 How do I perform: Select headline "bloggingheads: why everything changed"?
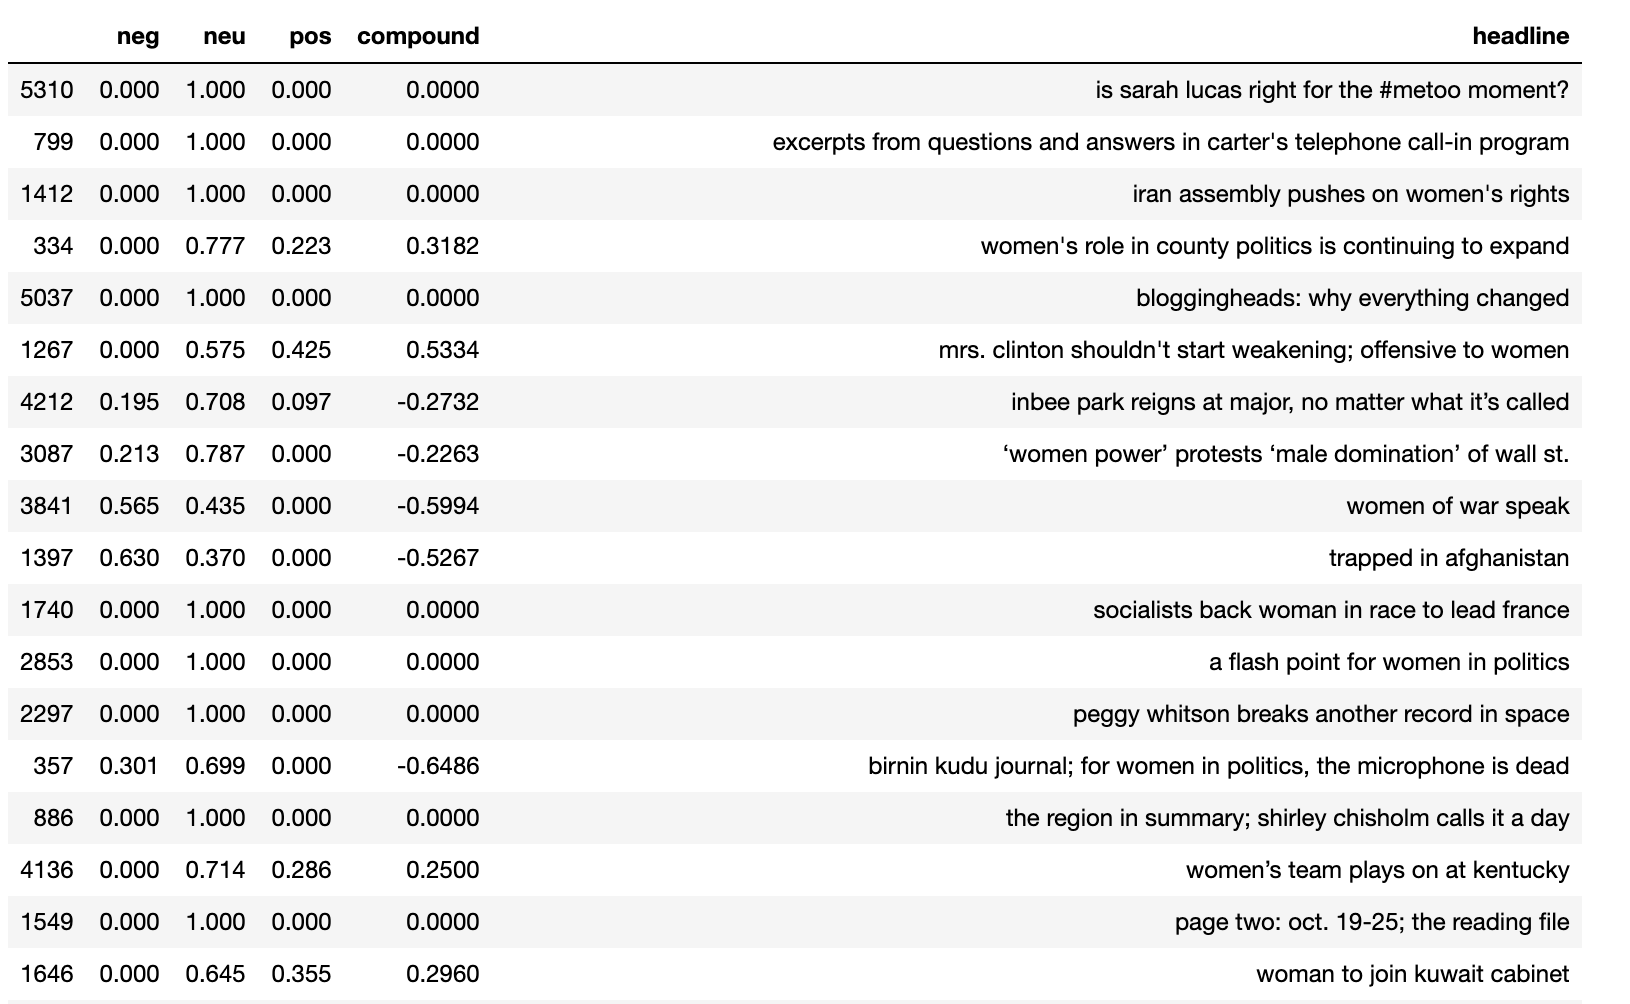[1352, 298]
